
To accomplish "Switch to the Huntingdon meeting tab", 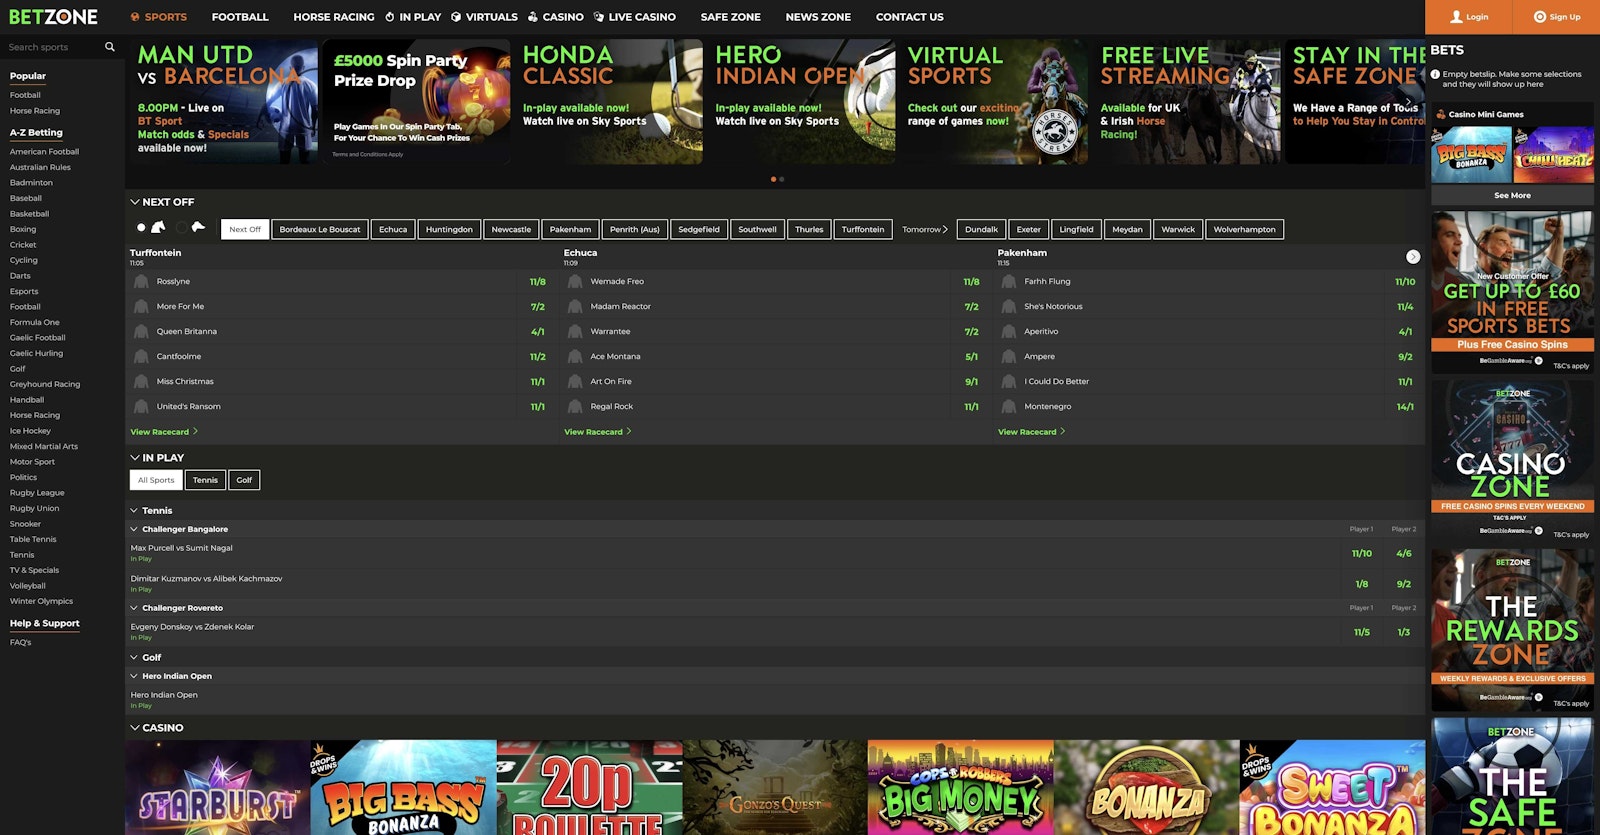I will [x=449, y=229].
